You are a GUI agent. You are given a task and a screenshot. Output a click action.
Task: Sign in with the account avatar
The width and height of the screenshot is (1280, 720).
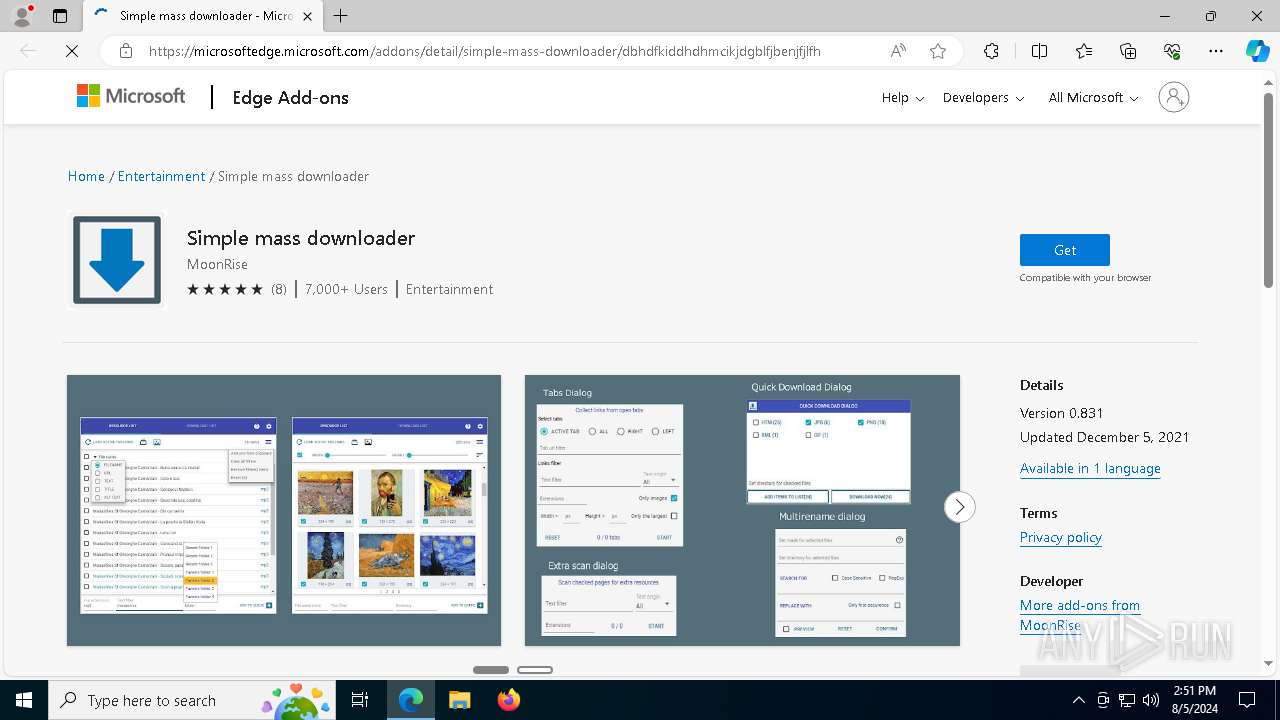1174,97
